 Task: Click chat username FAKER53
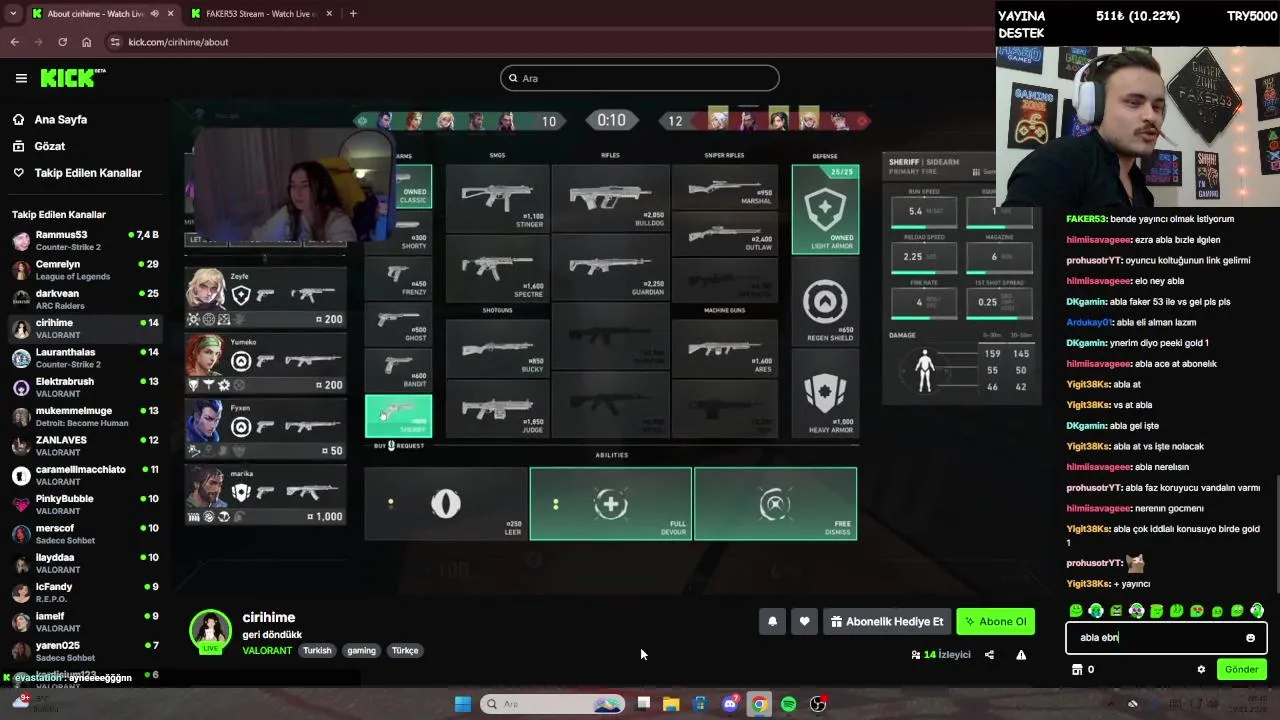click(1087, 219)
